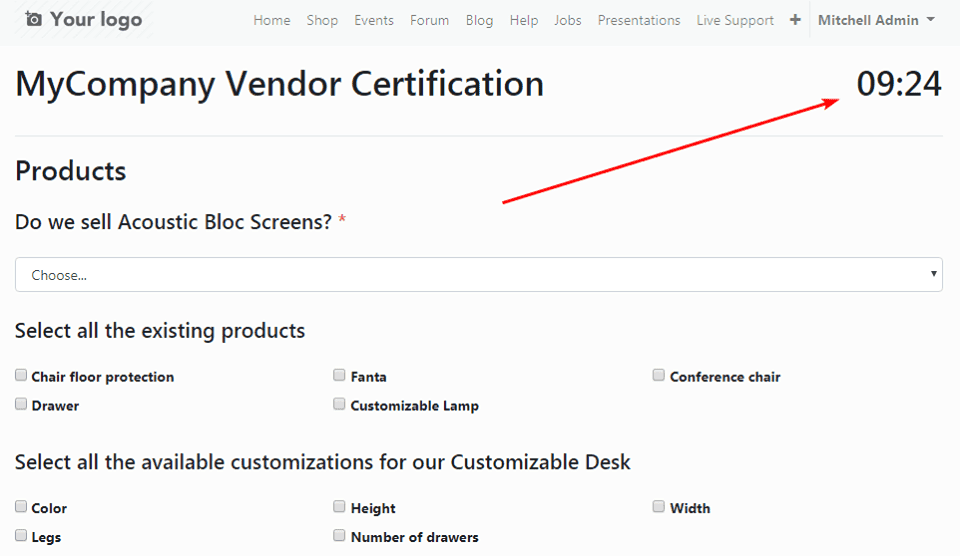Click the Customizable Desk customizations question text
The height and width of the screenshot is (556, 960).
click(323, 462)
